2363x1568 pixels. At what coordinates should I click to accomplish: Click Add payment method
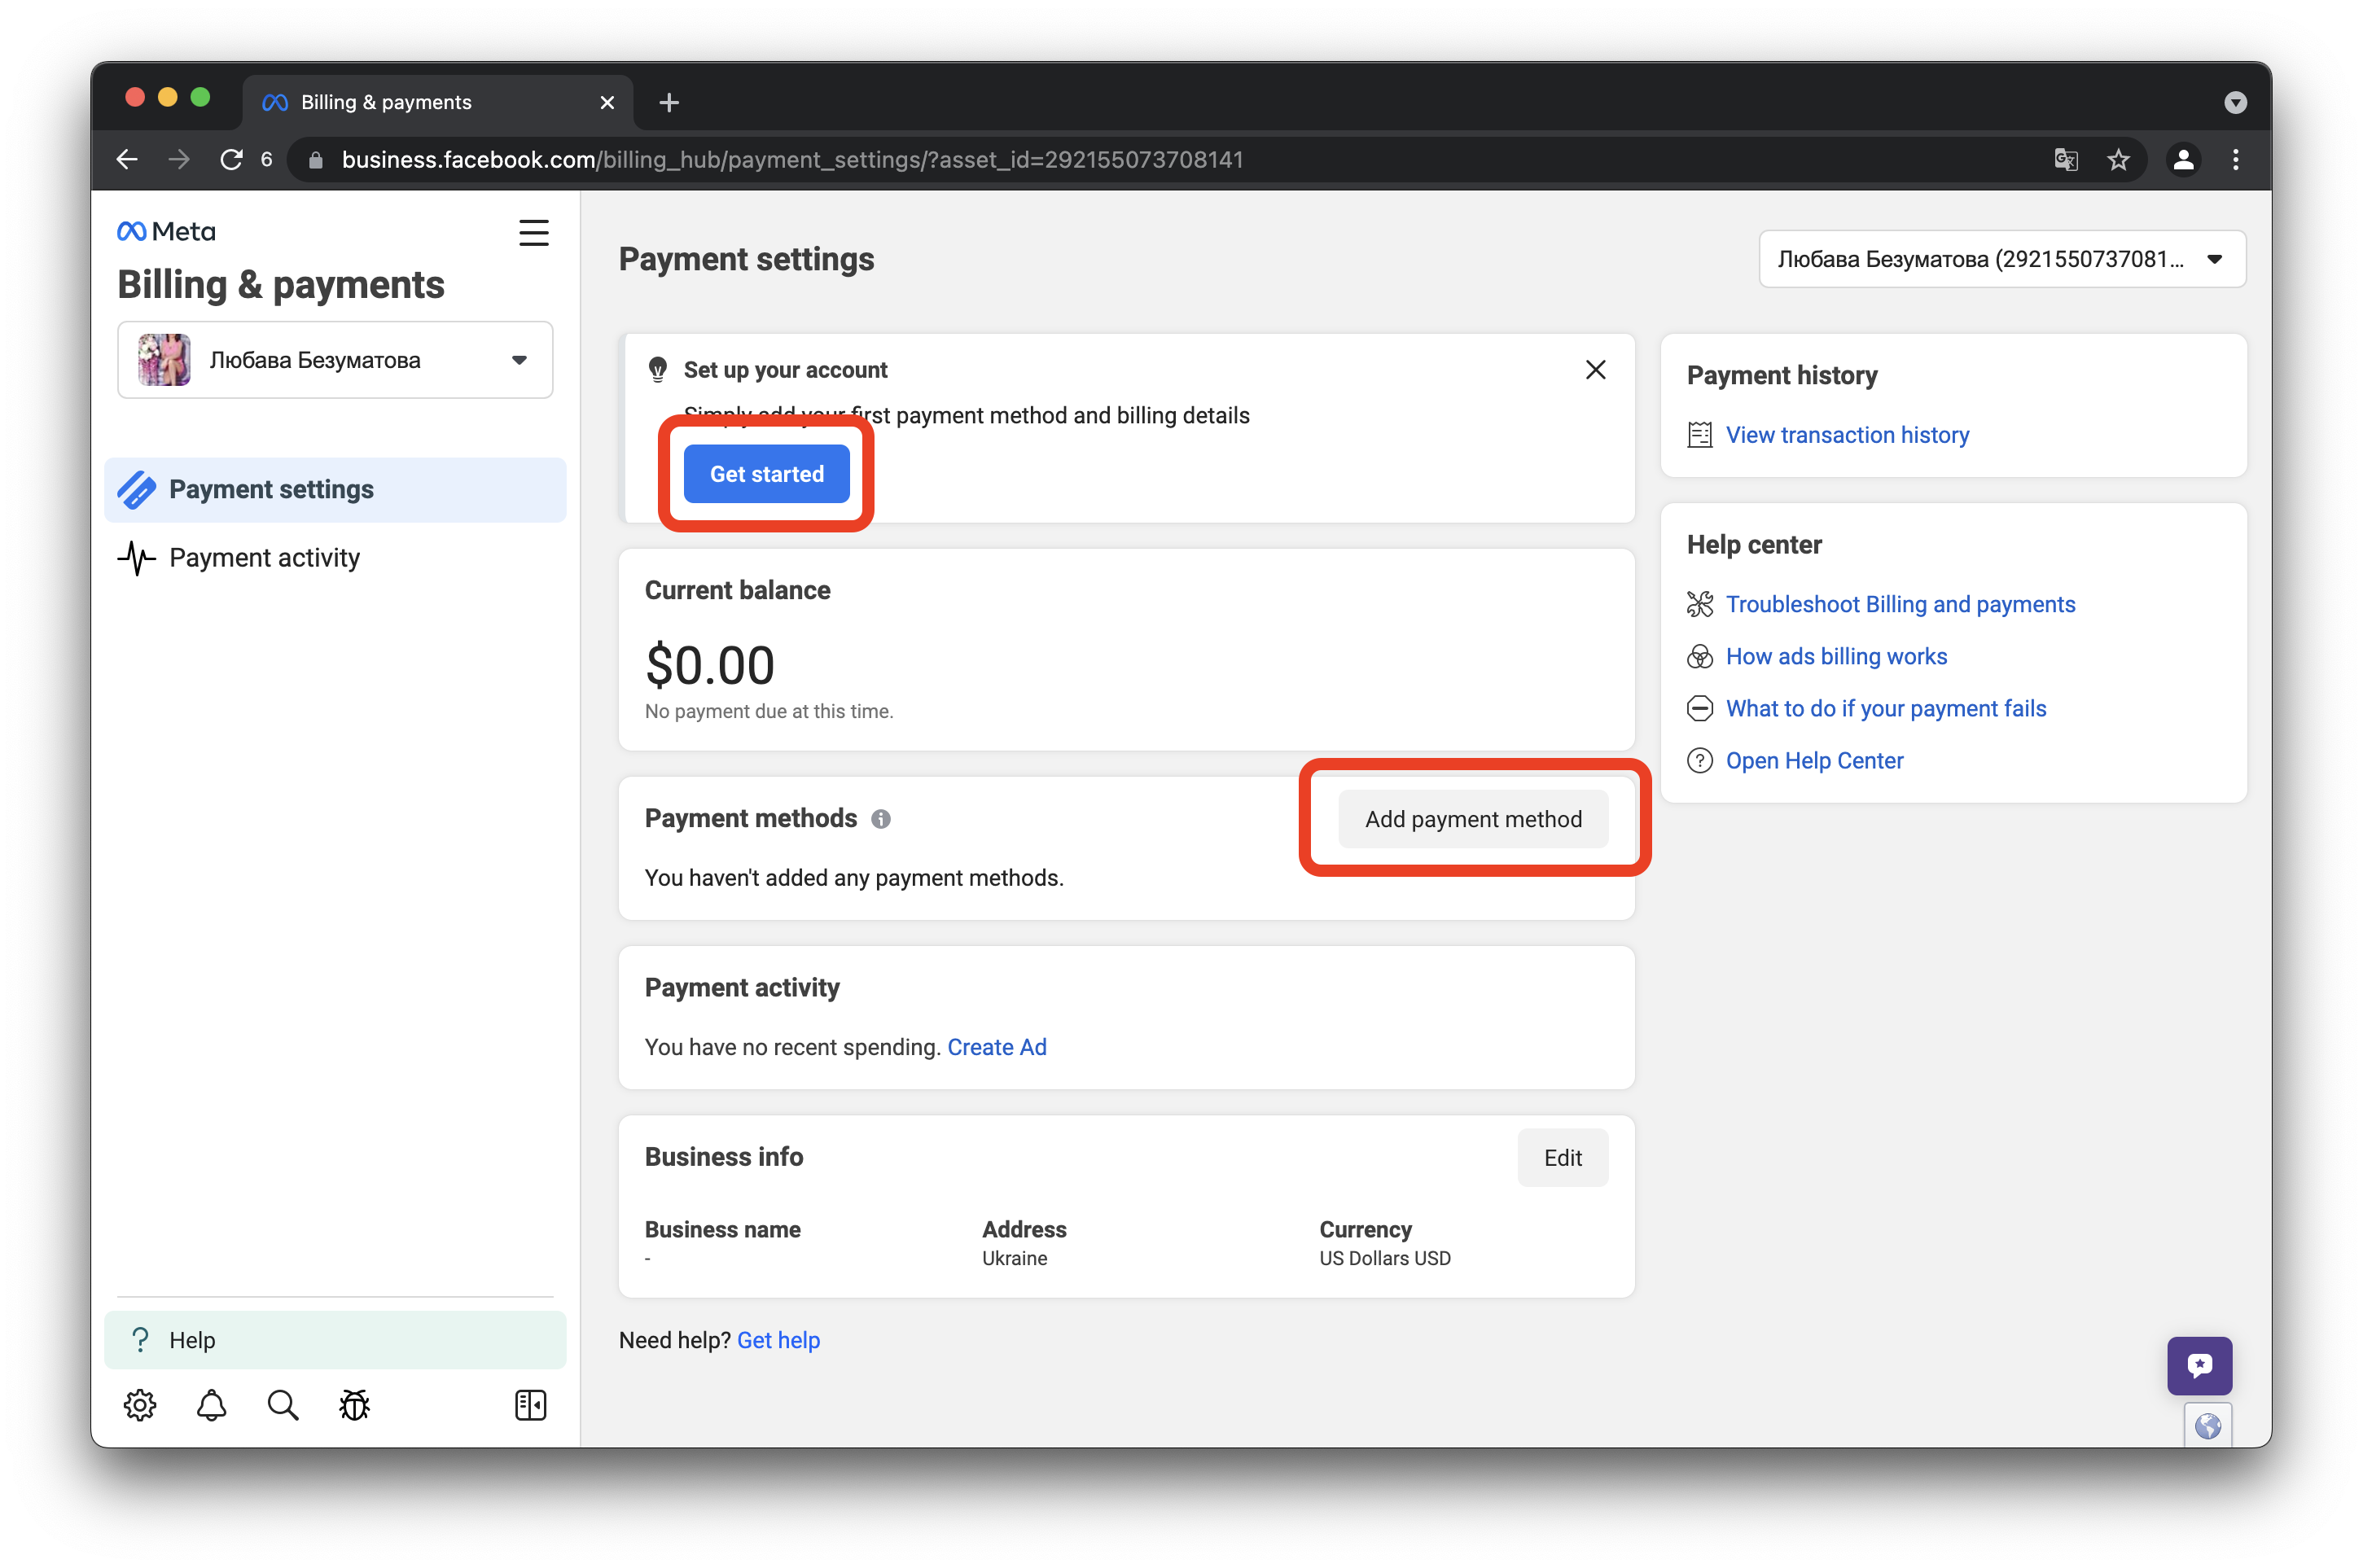pyautogui.click(x=1473, y=819)
